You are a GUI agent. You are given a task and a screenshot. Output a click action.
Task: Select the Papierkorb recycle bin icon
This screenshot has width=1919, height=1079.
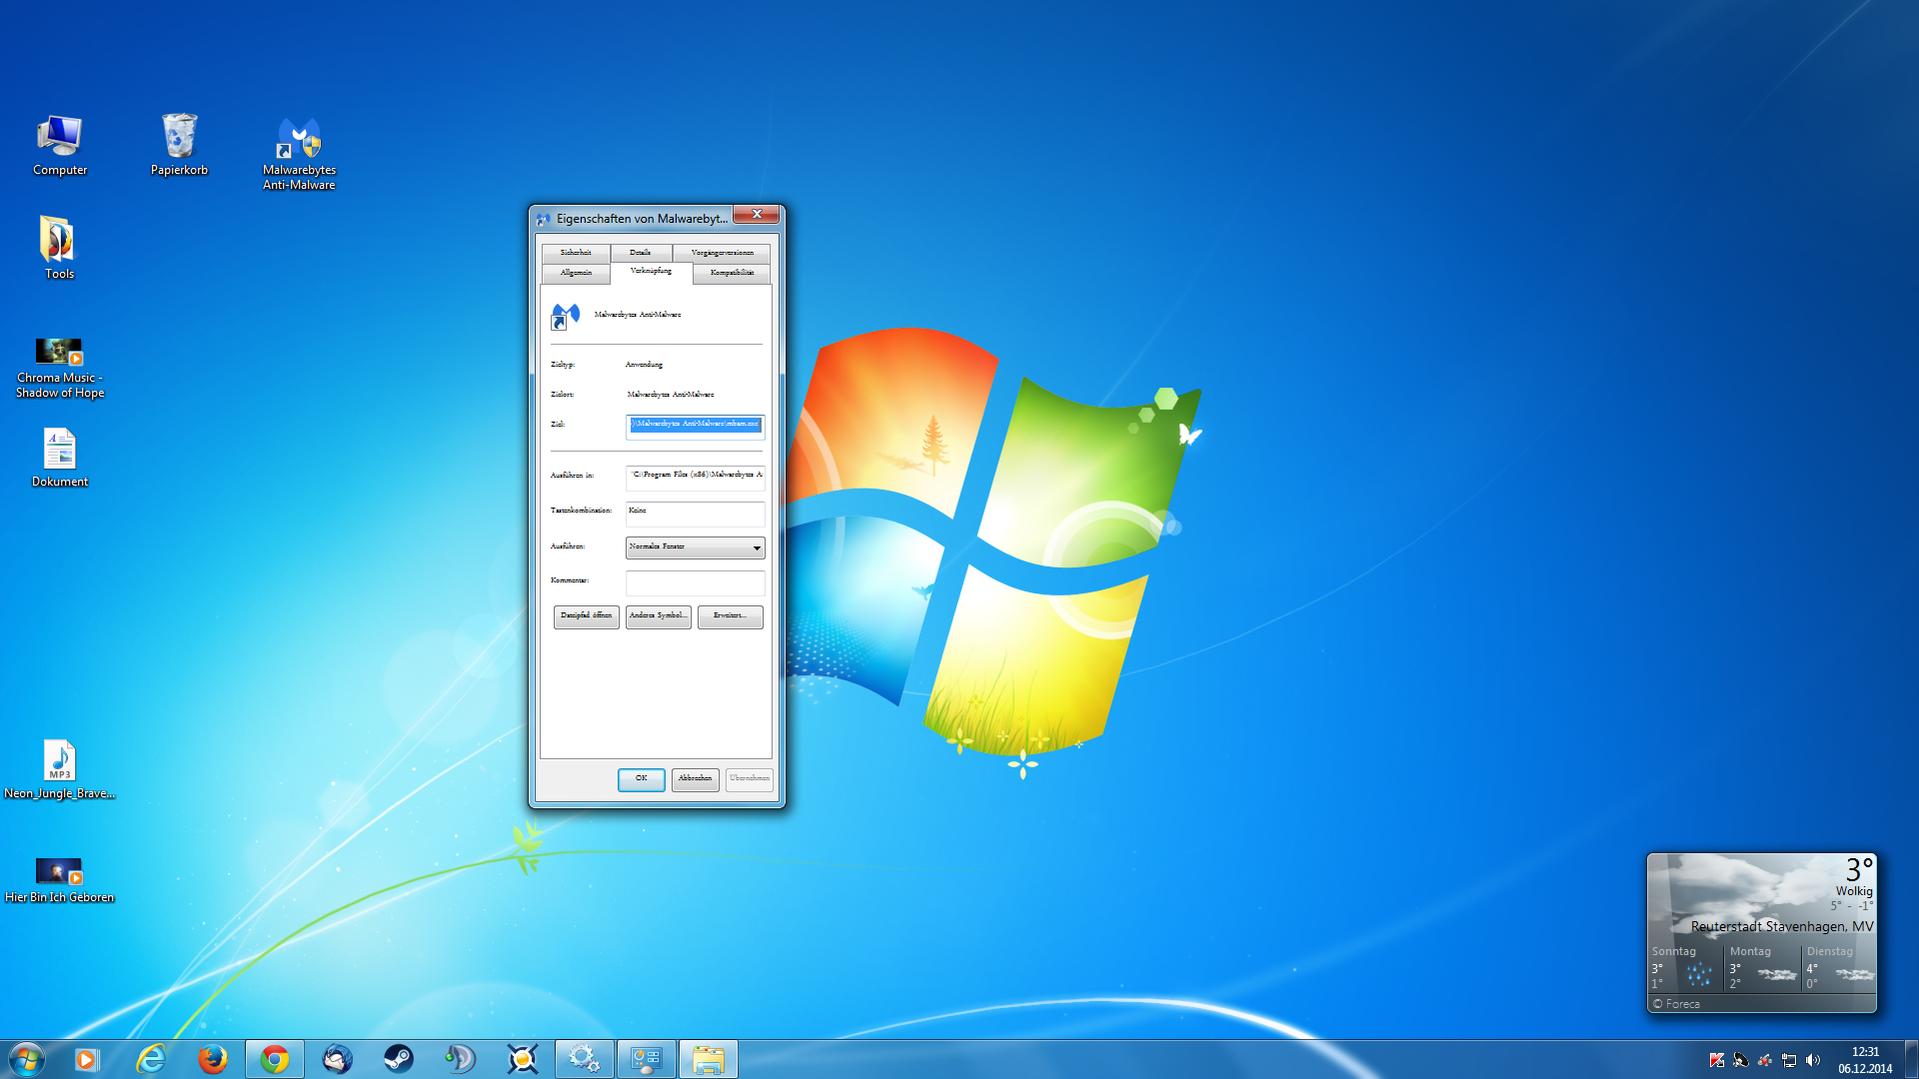[179, 146]
